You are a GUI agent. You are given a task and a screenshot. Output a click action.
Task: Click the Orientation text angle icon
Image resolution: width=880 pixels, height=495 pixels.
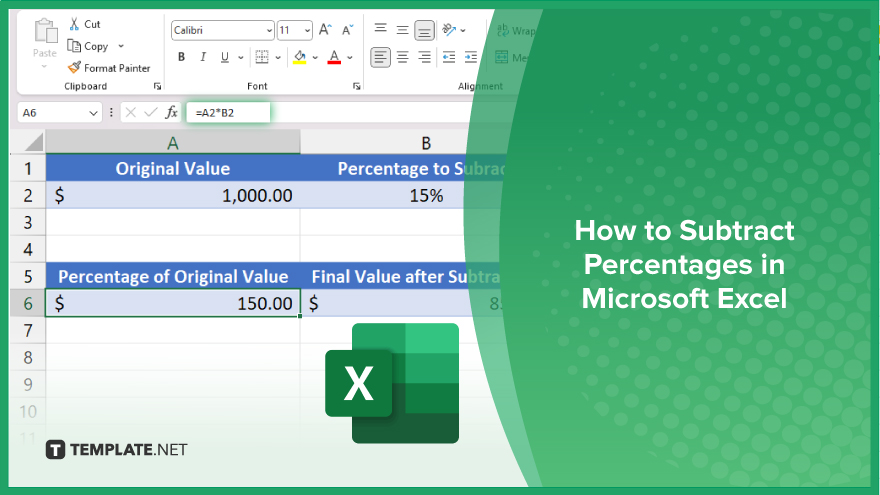coord(448,30)
